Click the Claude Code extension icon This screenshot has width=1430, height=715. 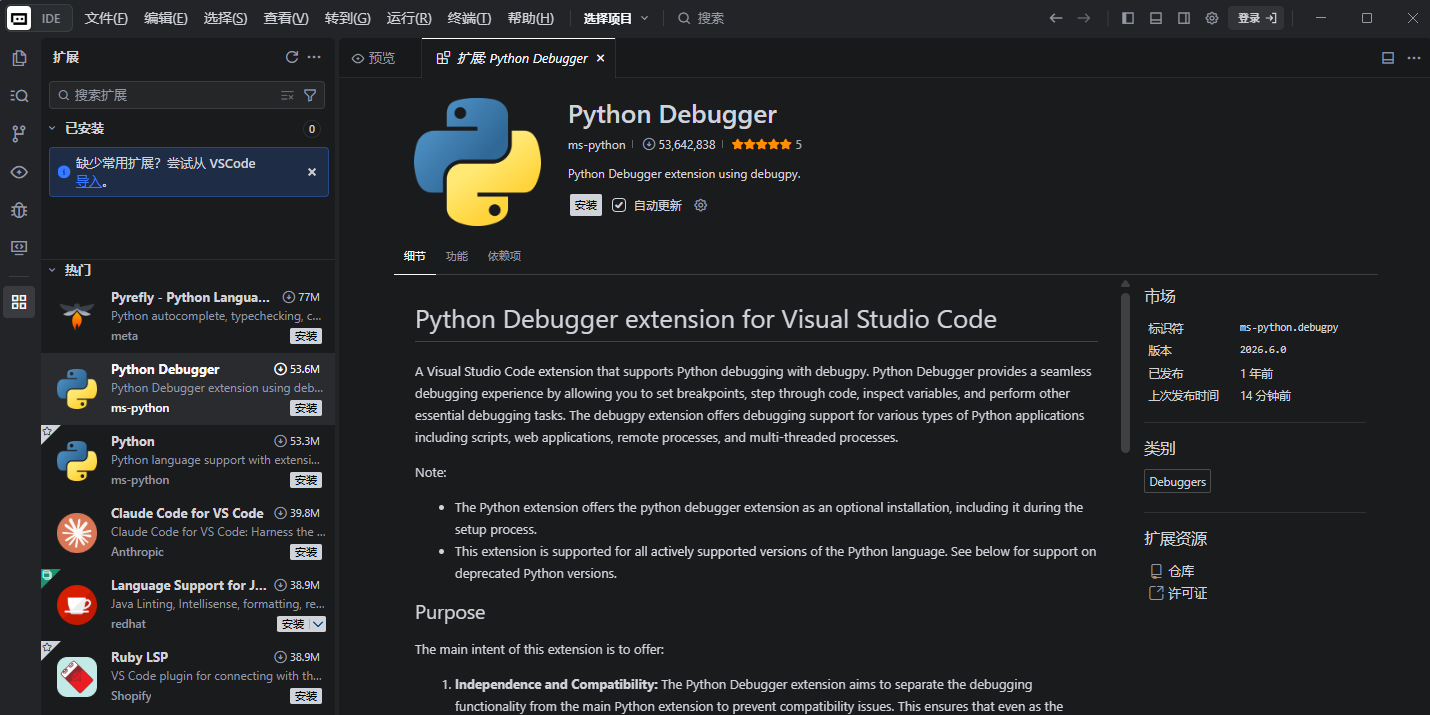coord(77,533)
